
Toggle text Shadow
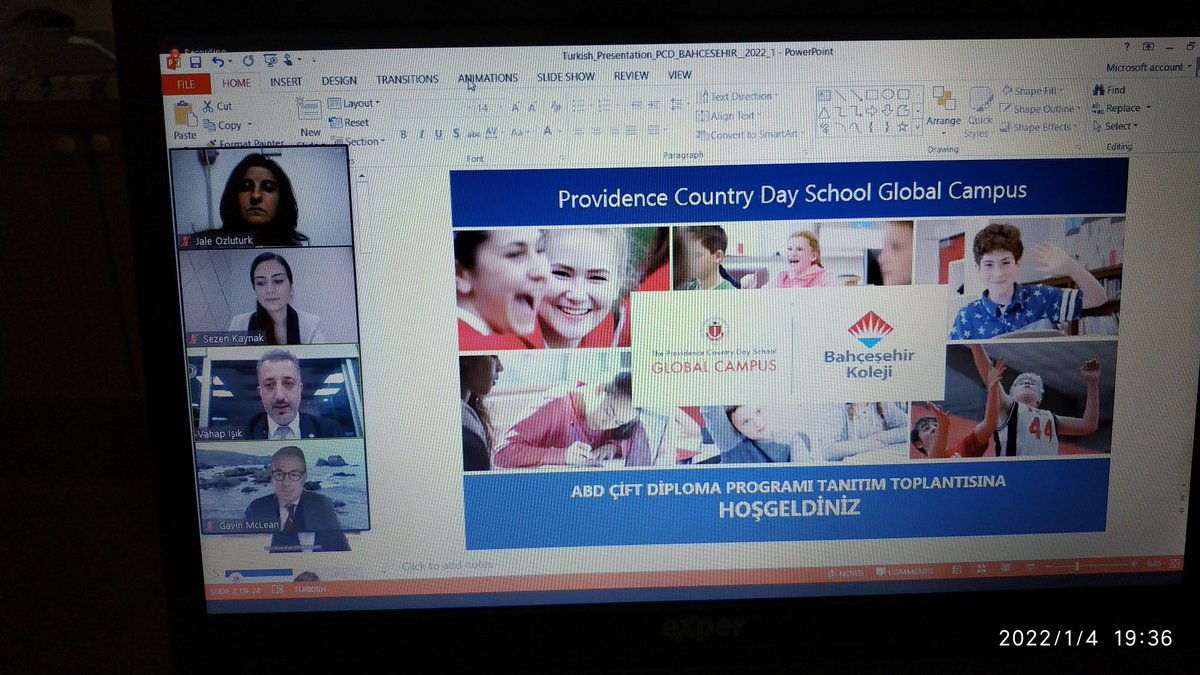[455, 132]
